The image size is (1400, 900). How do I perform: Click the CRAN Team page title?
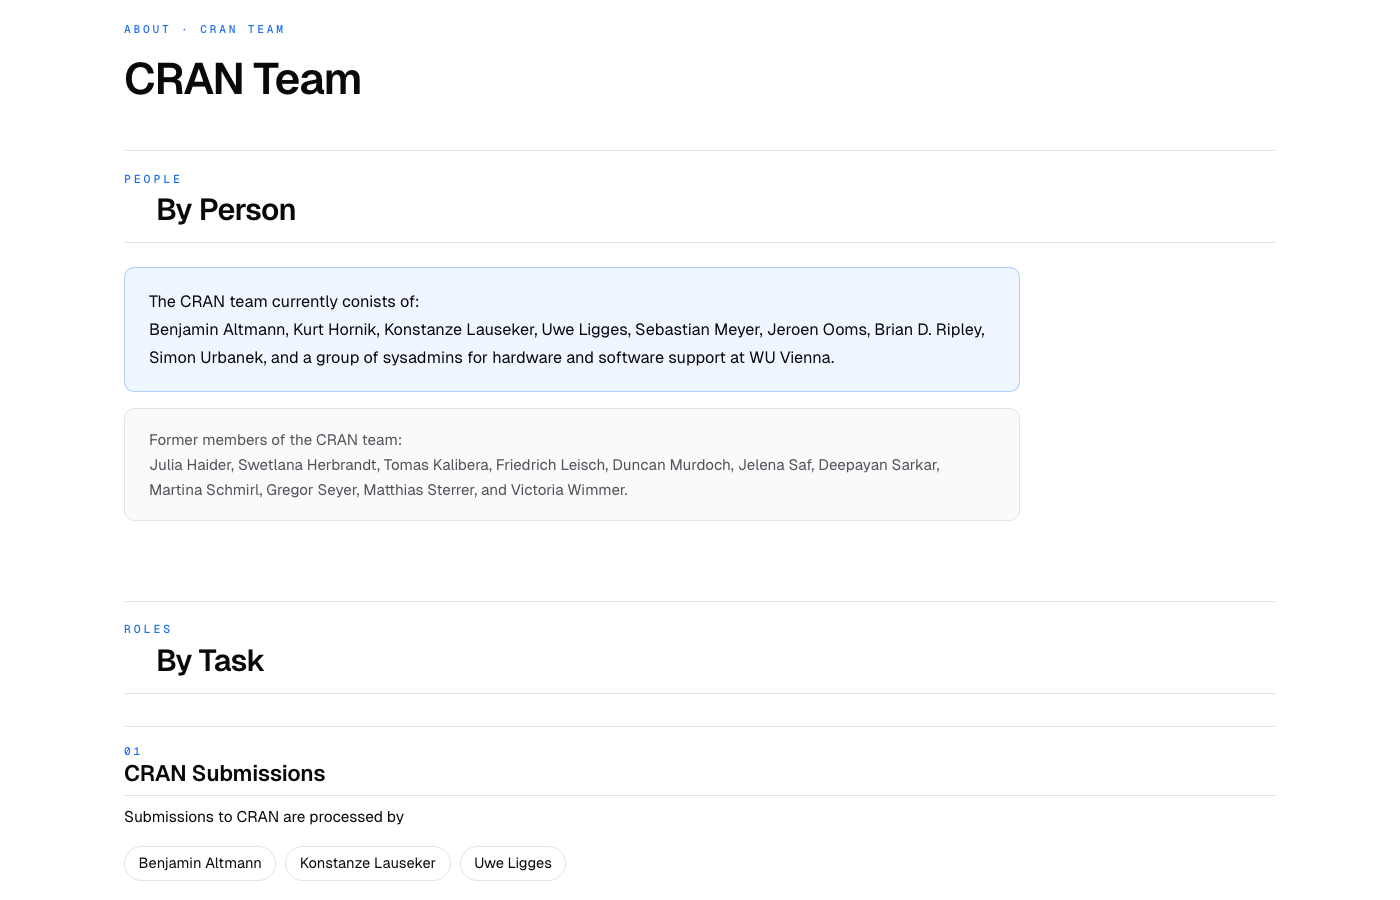click(242, 79)
